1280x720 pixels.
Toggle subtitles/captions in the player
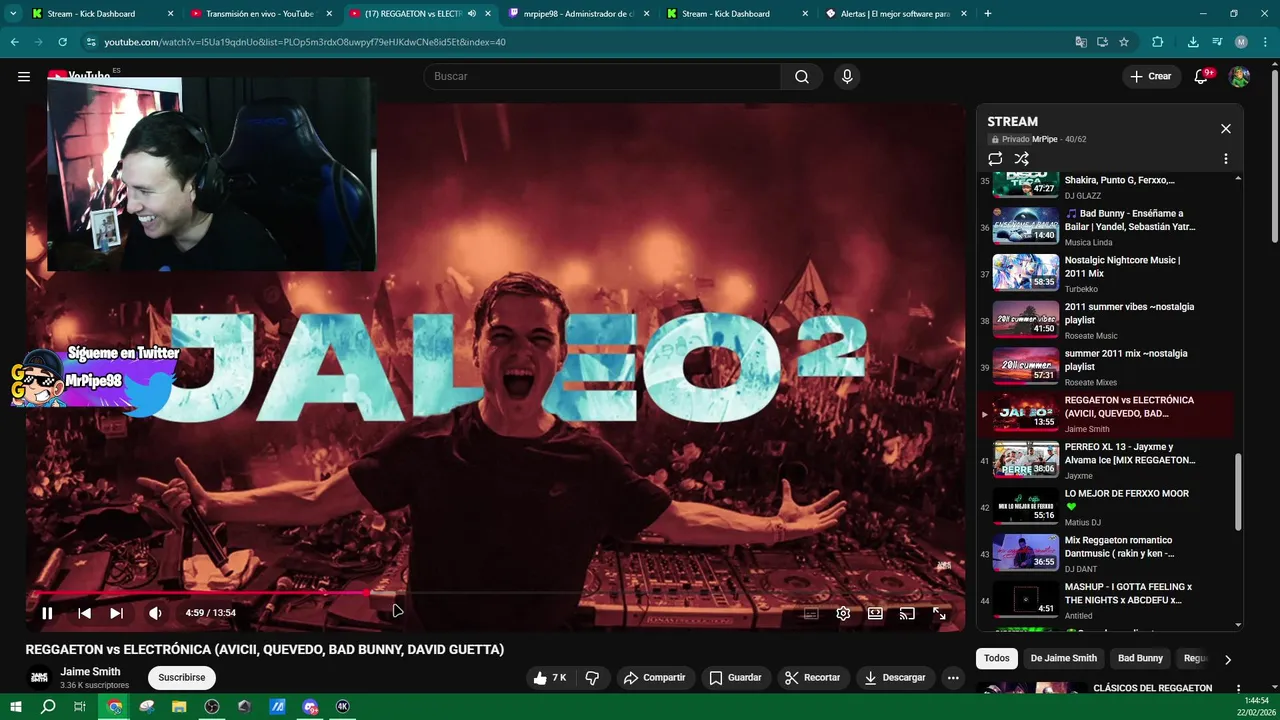[811, 613]
